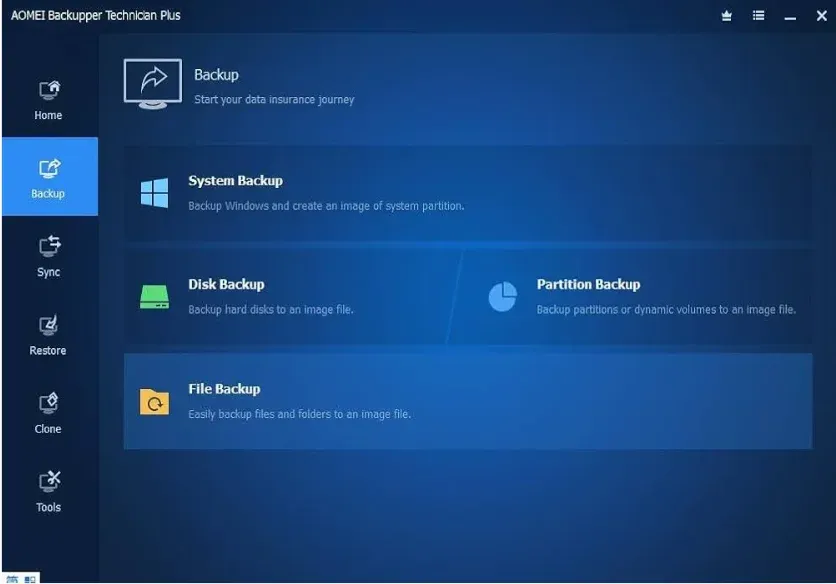Select the Home label in sidebar
The width and height of the screenshot is (836, 584).
pos(48,115)
